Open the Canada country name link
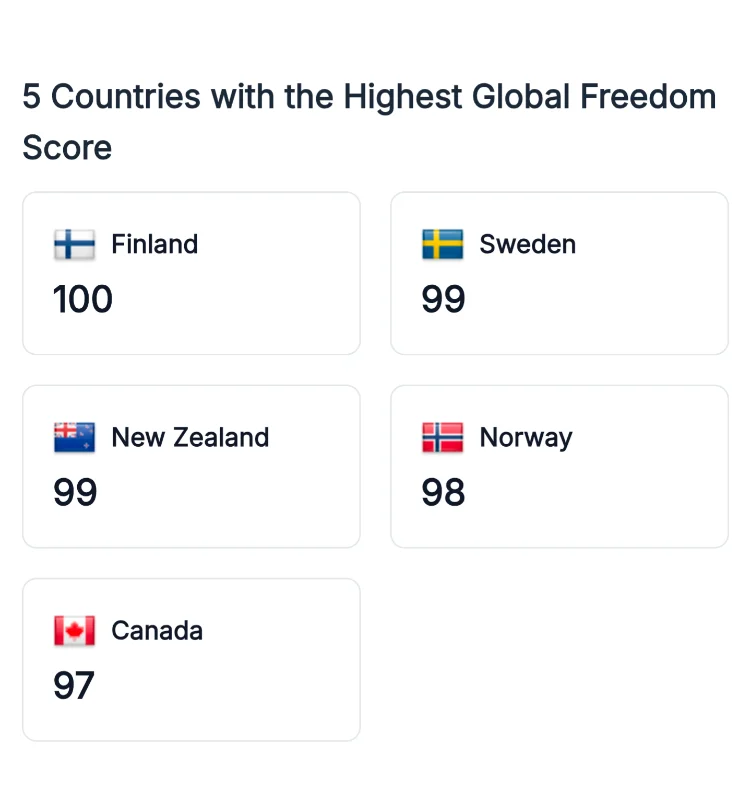Image resolution: width=751 pixels, height=800 pixels. pos(157,631)
